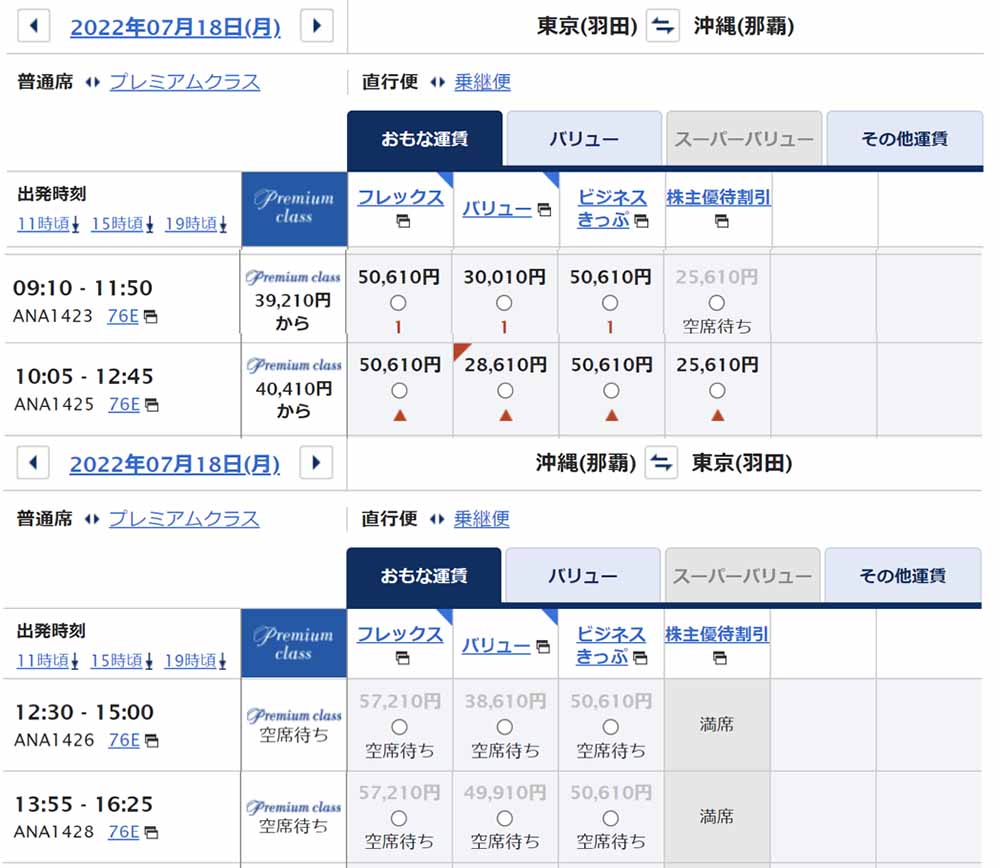This screenshot has width=1000, height=868.
Task: Switch to その他運賃 tab in lower section
Action: pyautogui.click(x=903, y=575)
